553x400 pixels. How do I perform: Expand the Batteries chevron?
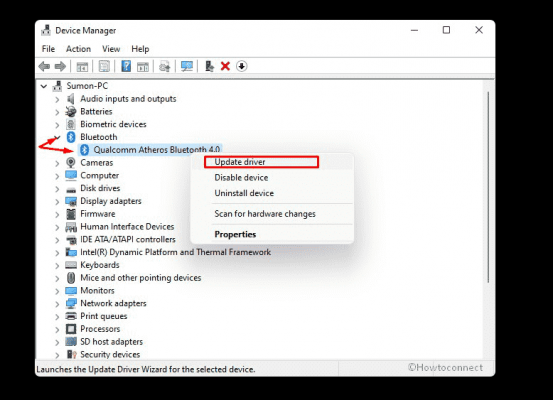[x=57, y=112]
